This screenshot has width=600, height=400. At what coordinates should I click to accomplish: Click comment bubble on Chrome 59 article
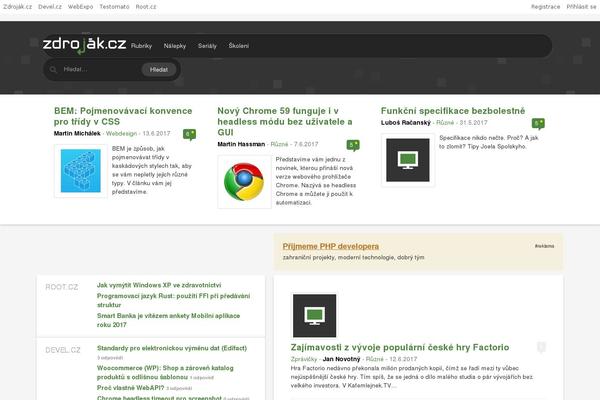pos(353,145)
